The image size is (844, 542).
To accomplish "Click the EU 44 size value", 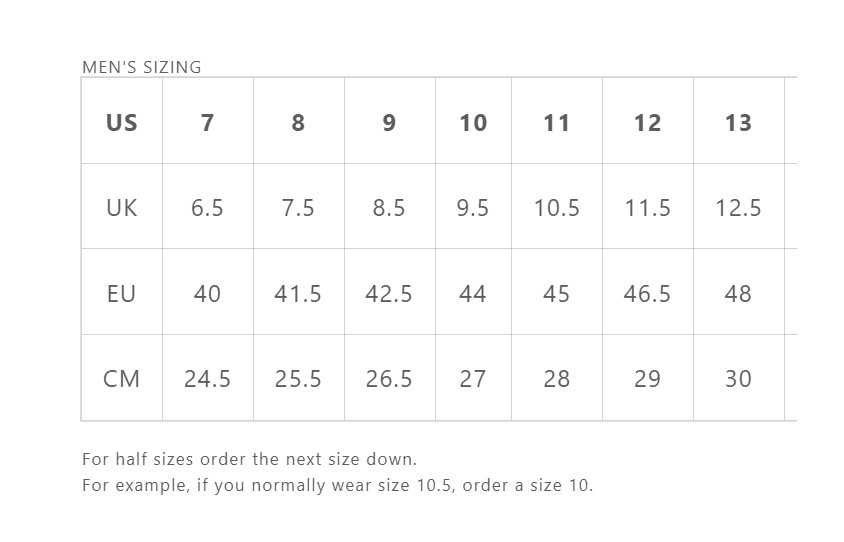I will (x=473, y=292).
